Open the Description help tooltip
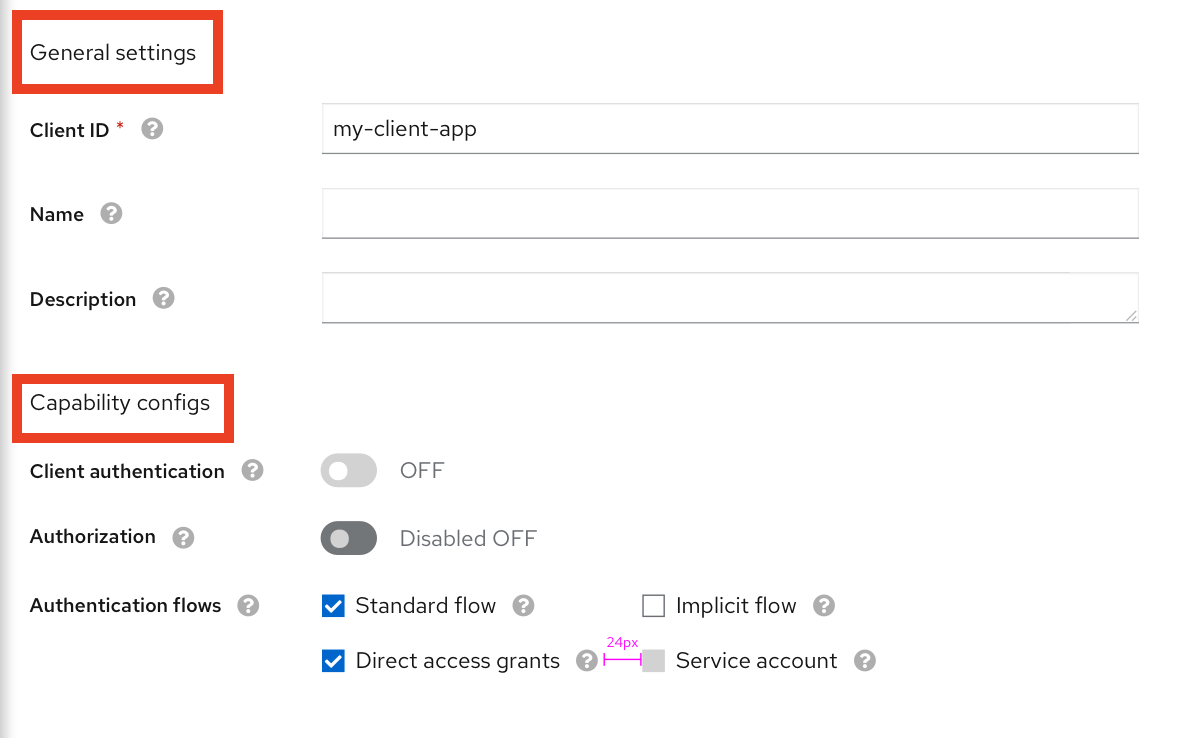Screen dimensions: 1180x738 pos(163,298)
